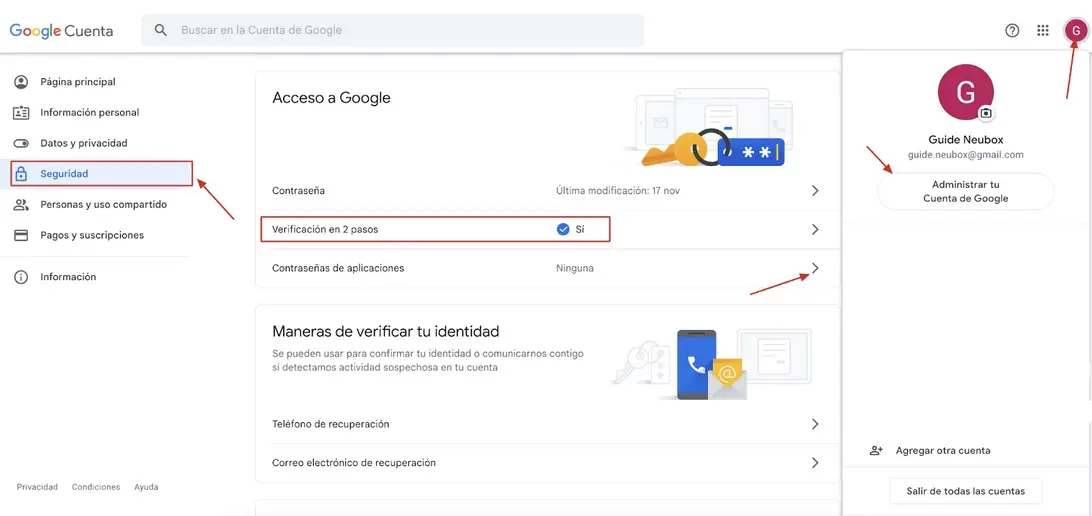
Task: Click the Página principal sidebar icon
Action: pos(22,82)
